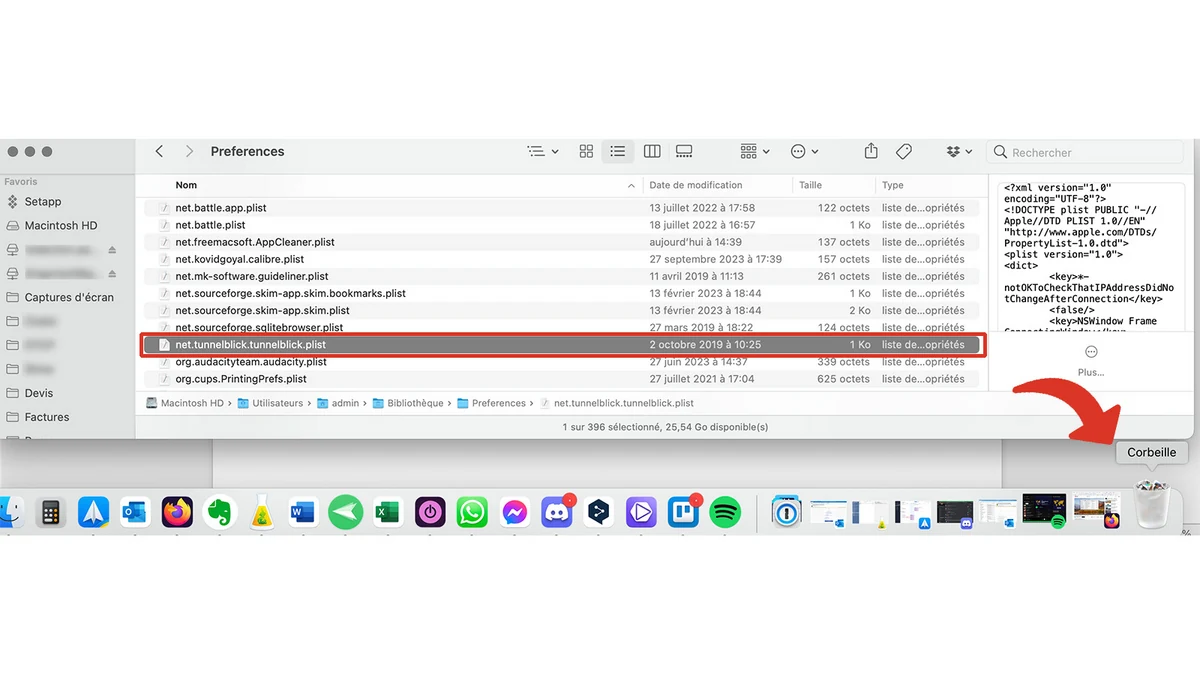Open the Corbeille trash in Dock

coord(1153,505)
